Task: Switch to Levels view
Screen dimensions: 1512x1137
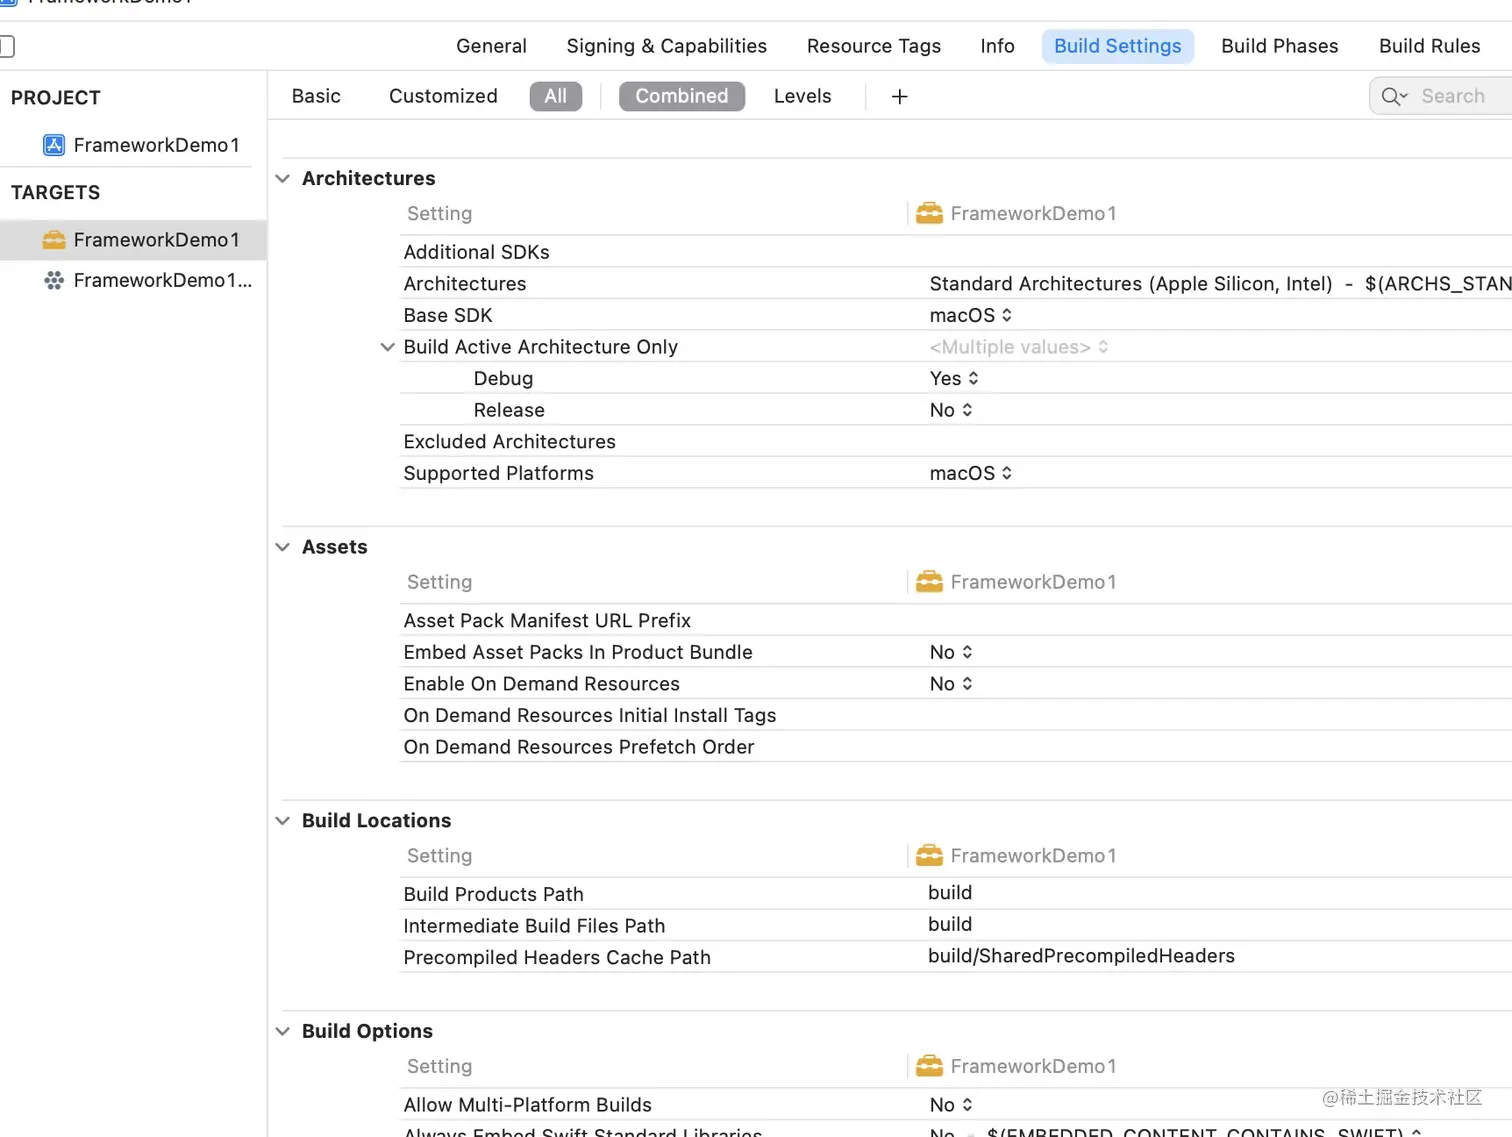Action: (x=802, y=96)
